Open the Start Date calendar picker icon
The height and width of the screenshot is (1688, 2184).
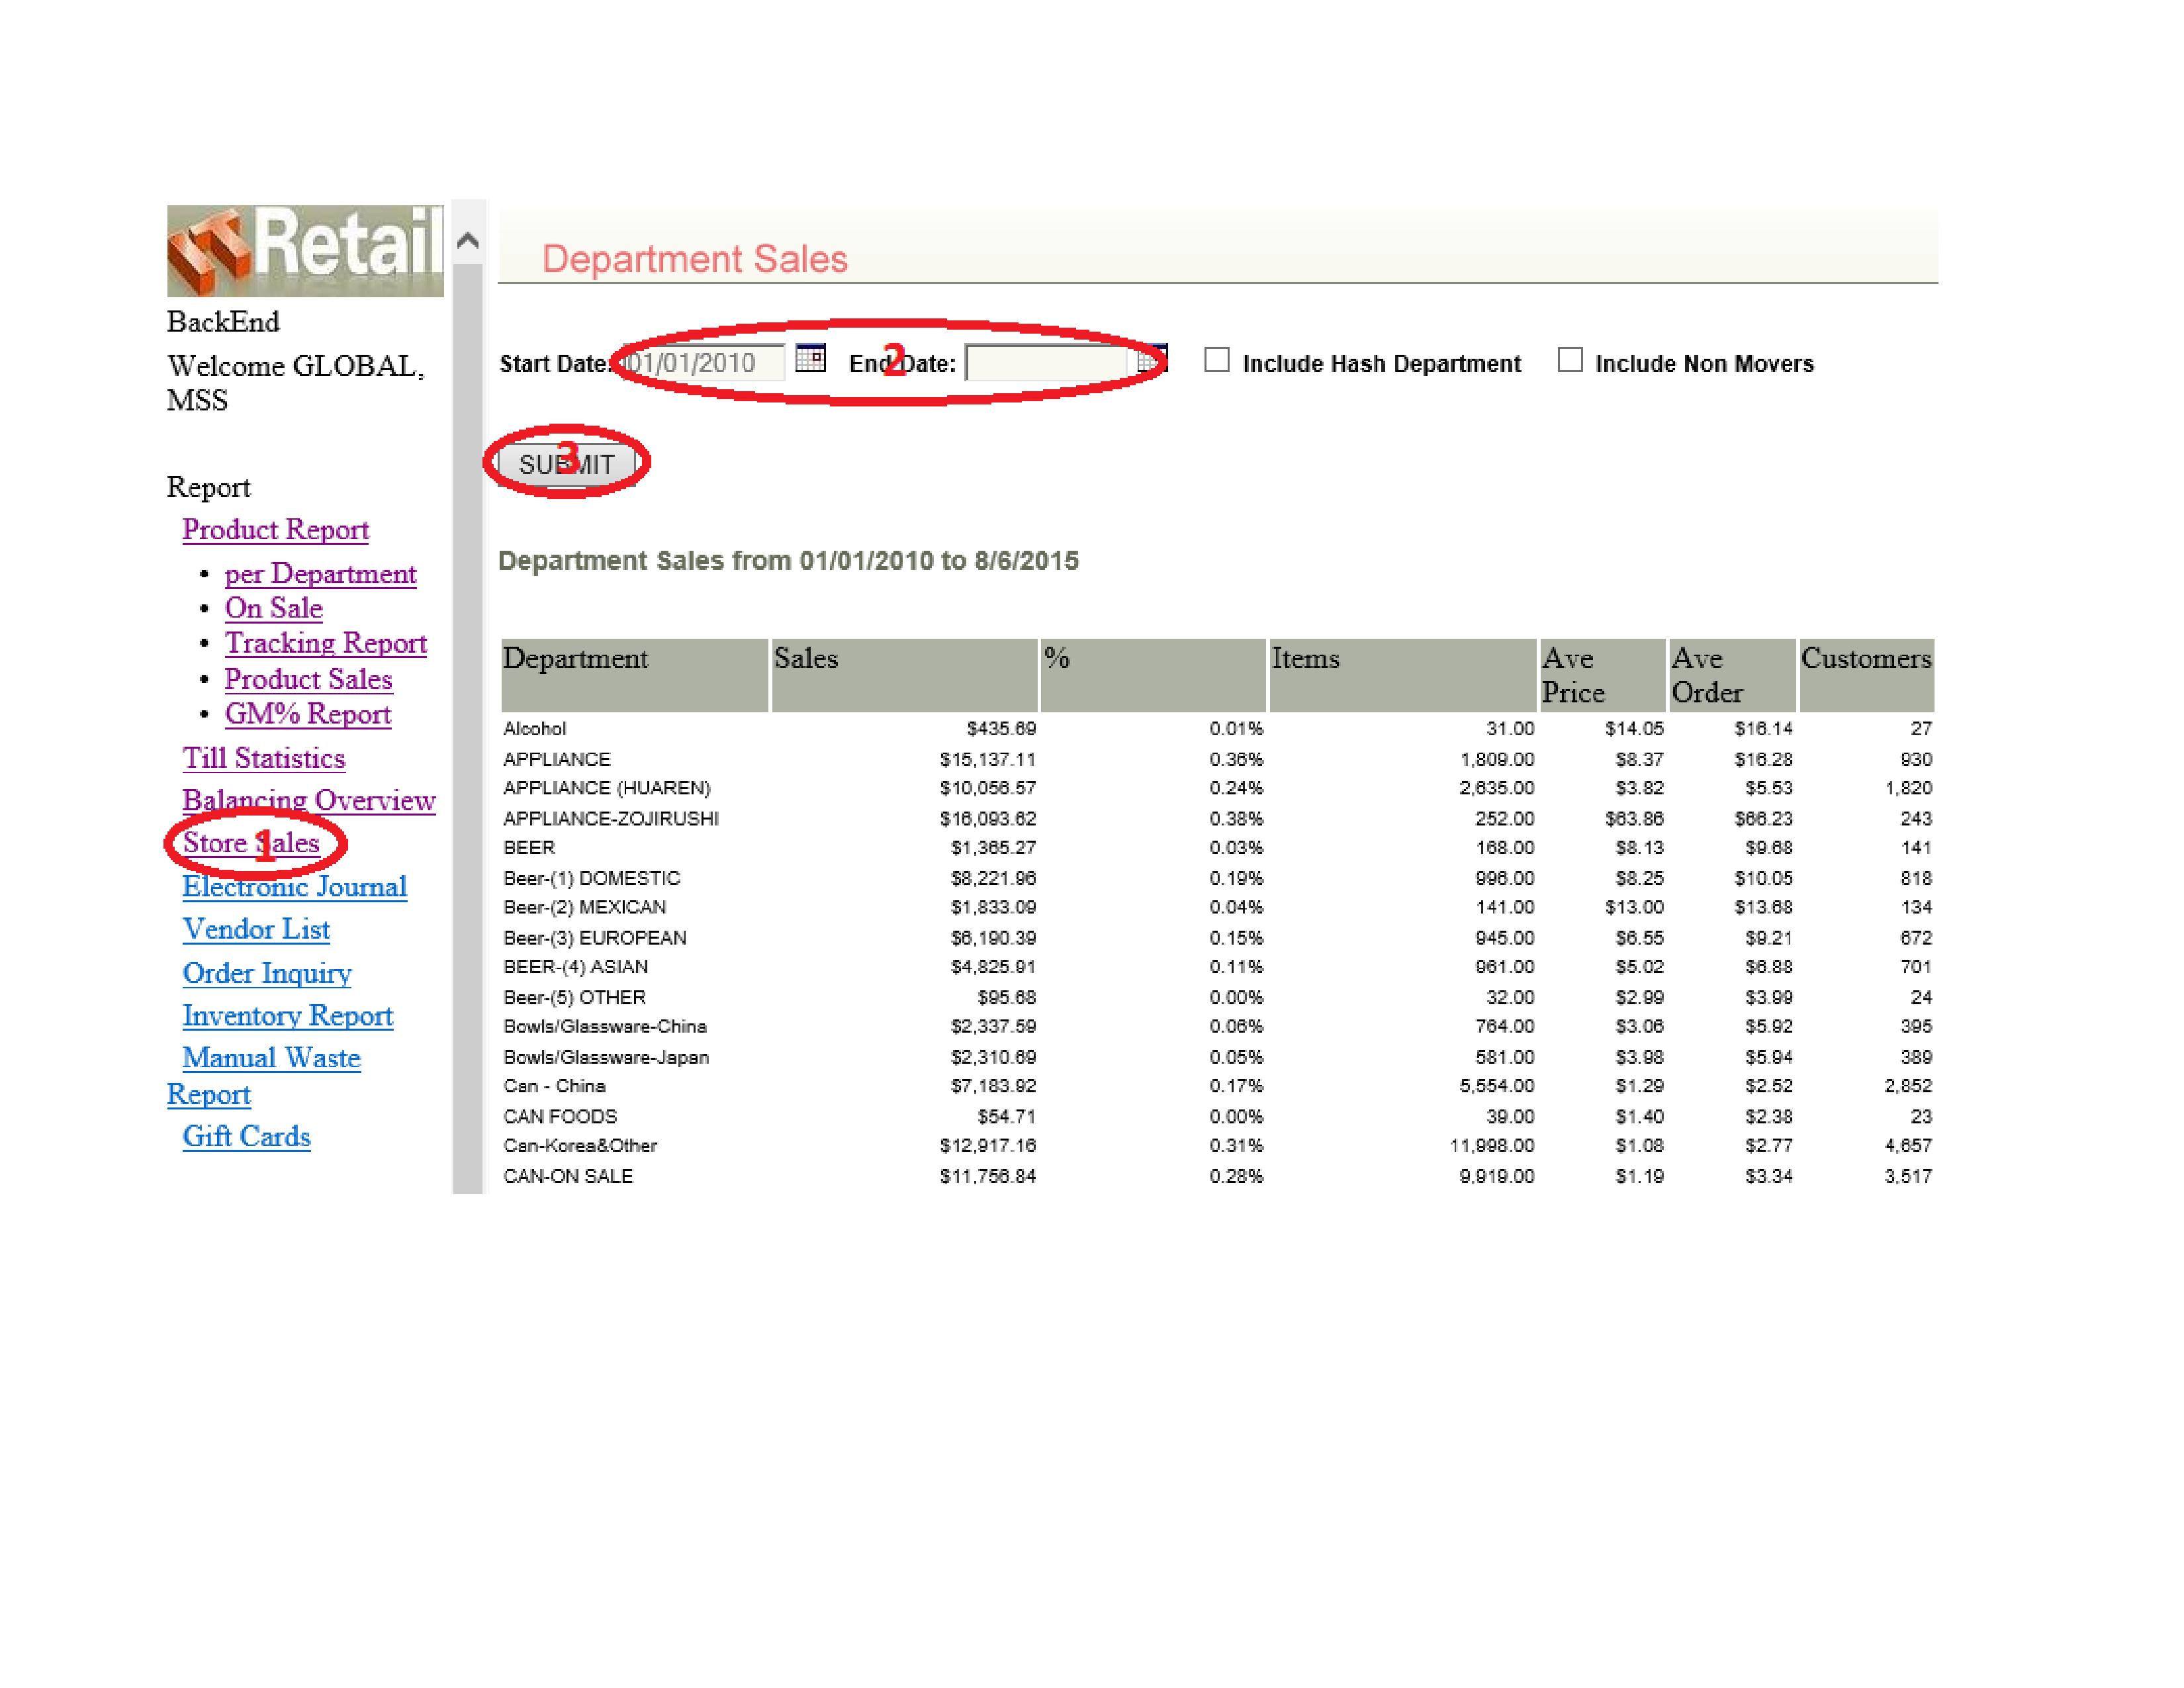click(810, 358)
